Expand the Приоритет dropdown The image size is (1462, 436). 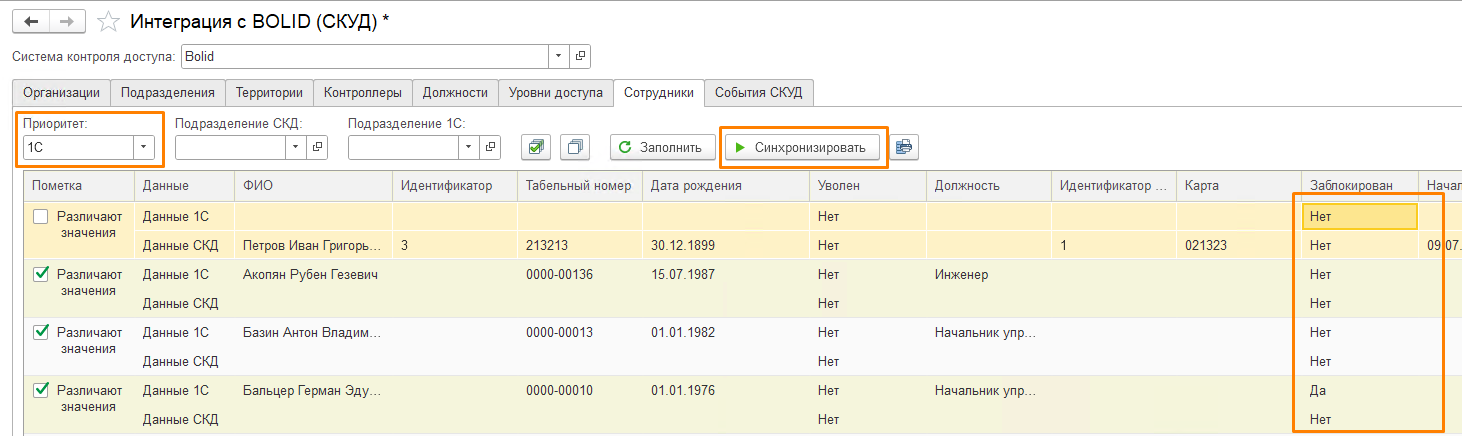[x=145, y=147]
